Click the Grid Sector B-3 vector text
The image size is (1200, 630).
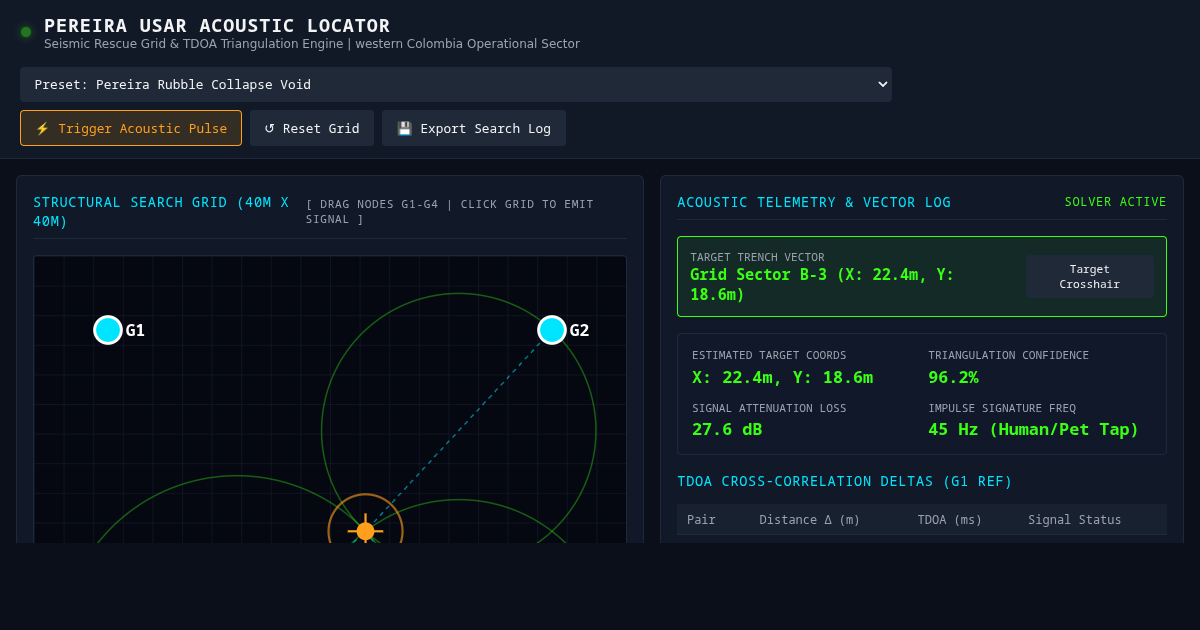[822, 284]
